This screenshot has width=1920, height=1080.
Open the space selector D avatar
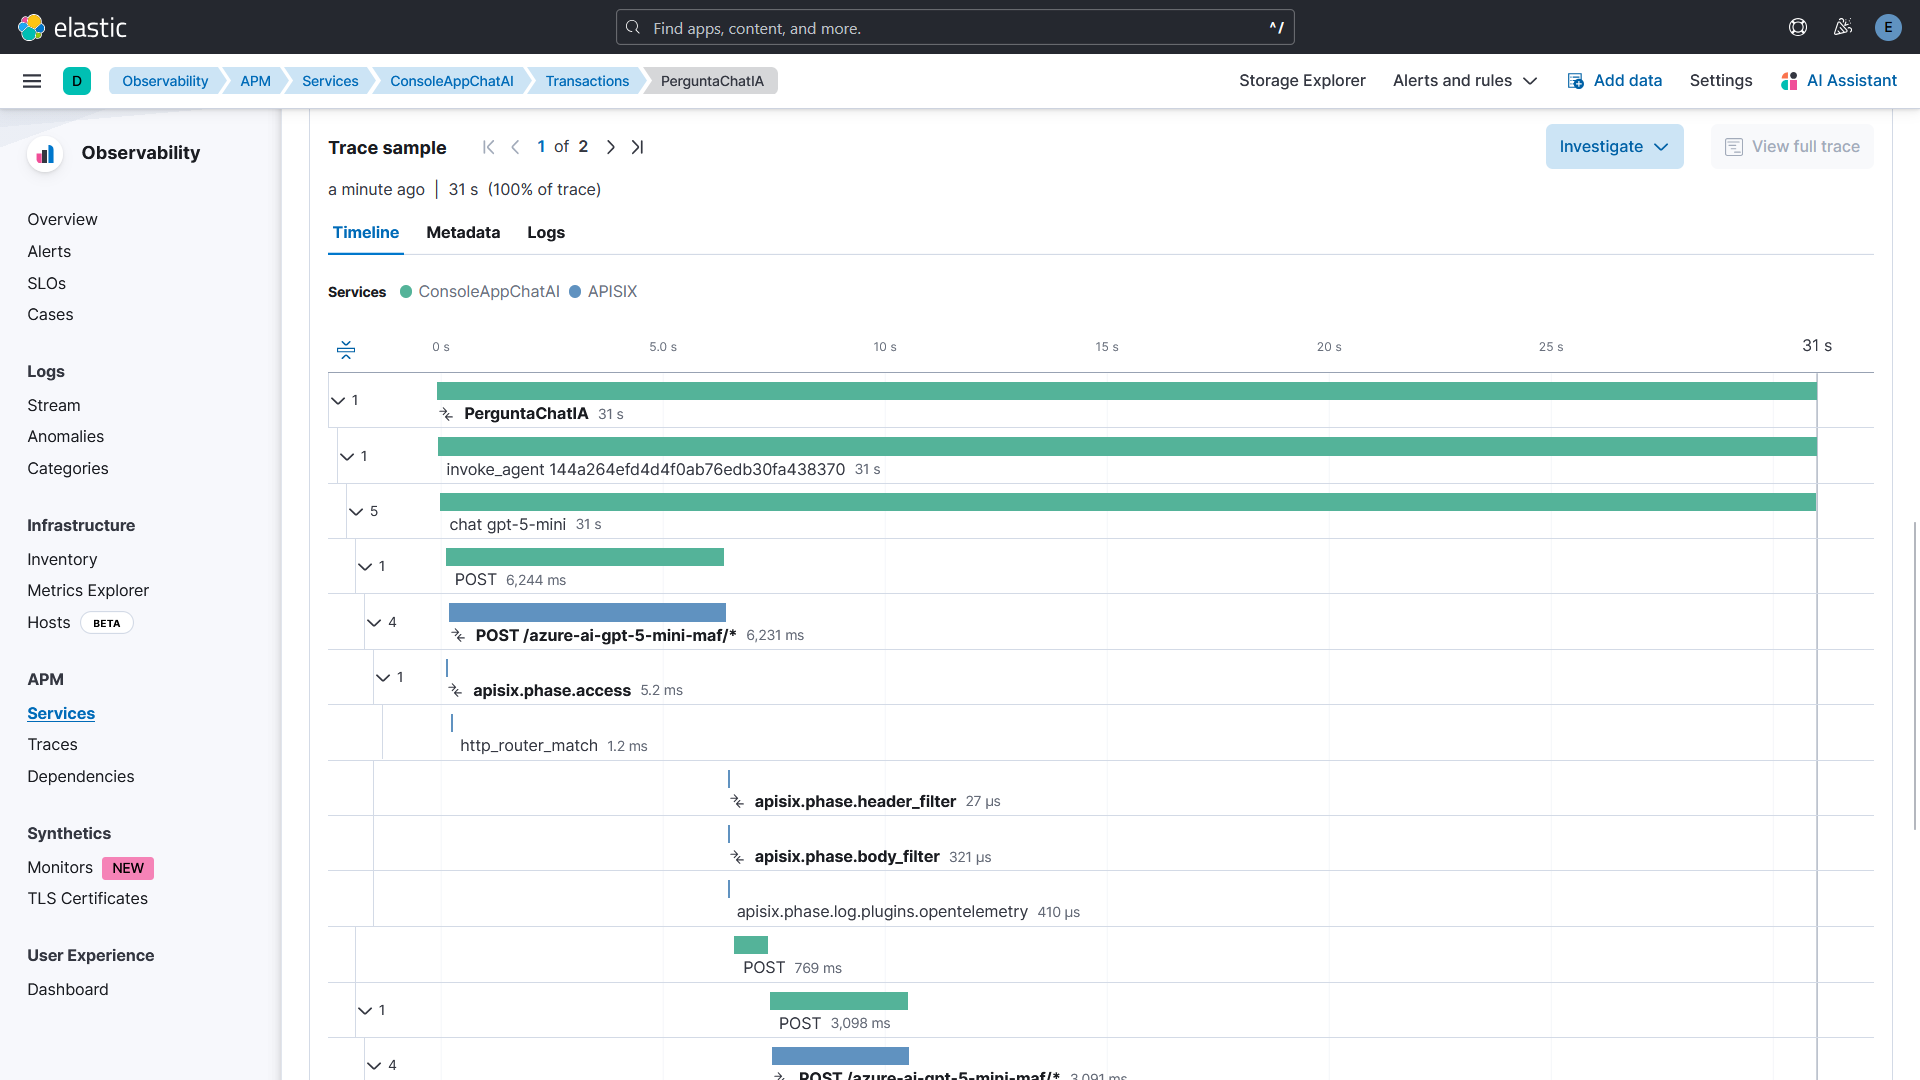pos(77,81)
